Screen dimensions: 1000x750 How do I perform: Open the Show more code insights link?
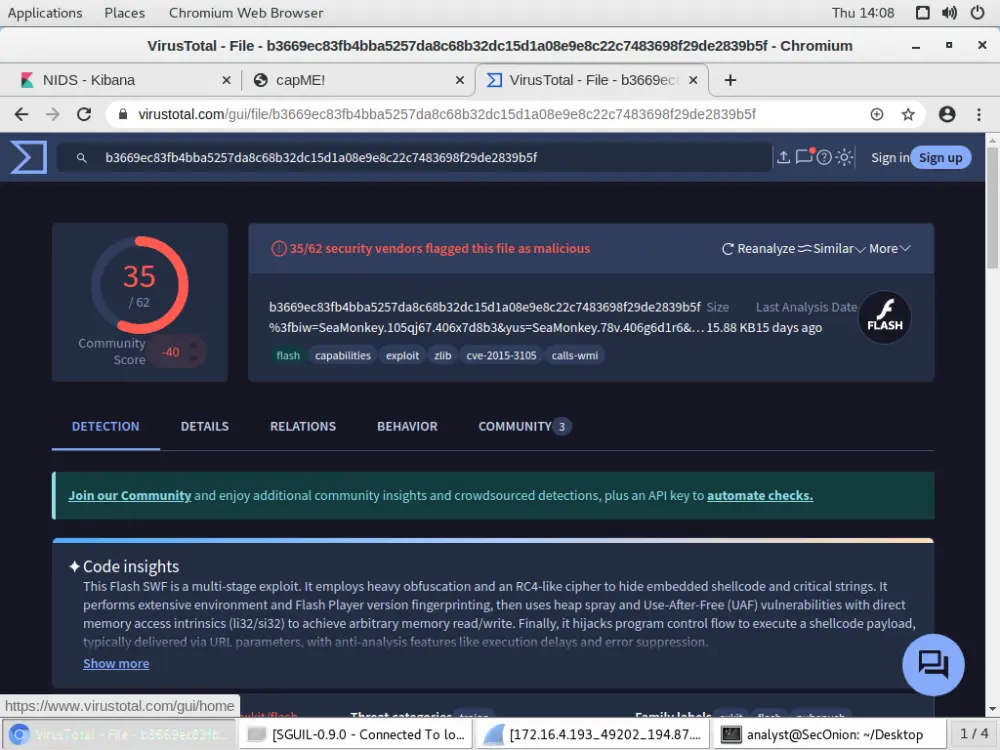(115, 663)
